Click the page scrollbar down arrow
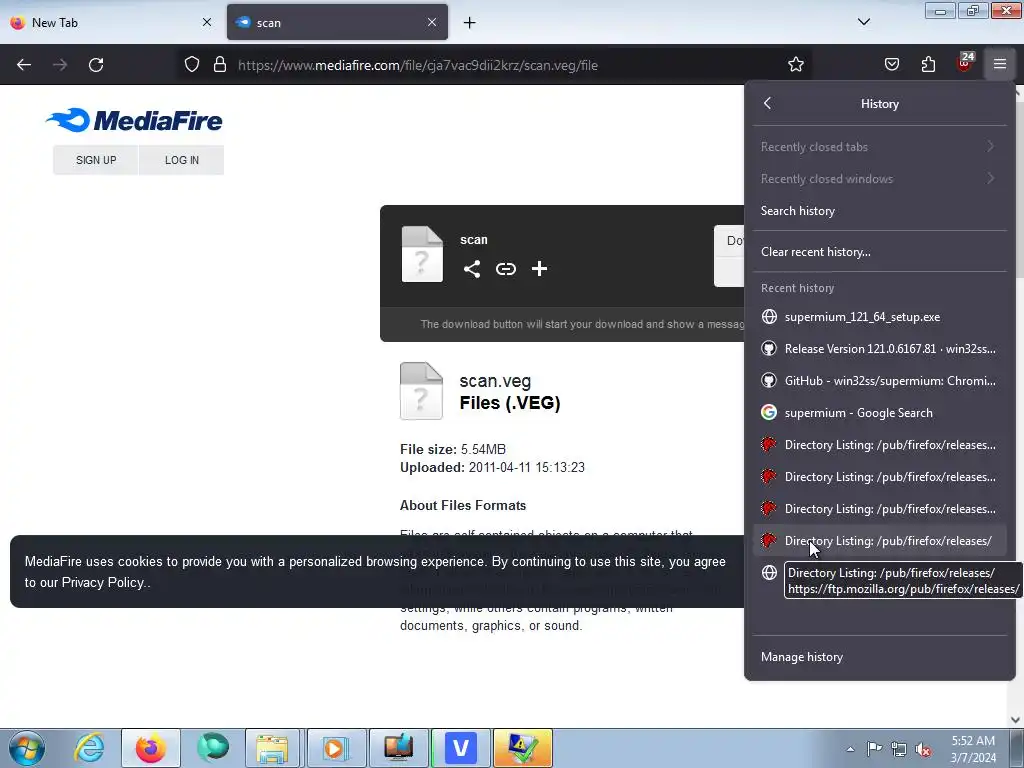This screenshot has width=1024, height=768. (1016, 720)
